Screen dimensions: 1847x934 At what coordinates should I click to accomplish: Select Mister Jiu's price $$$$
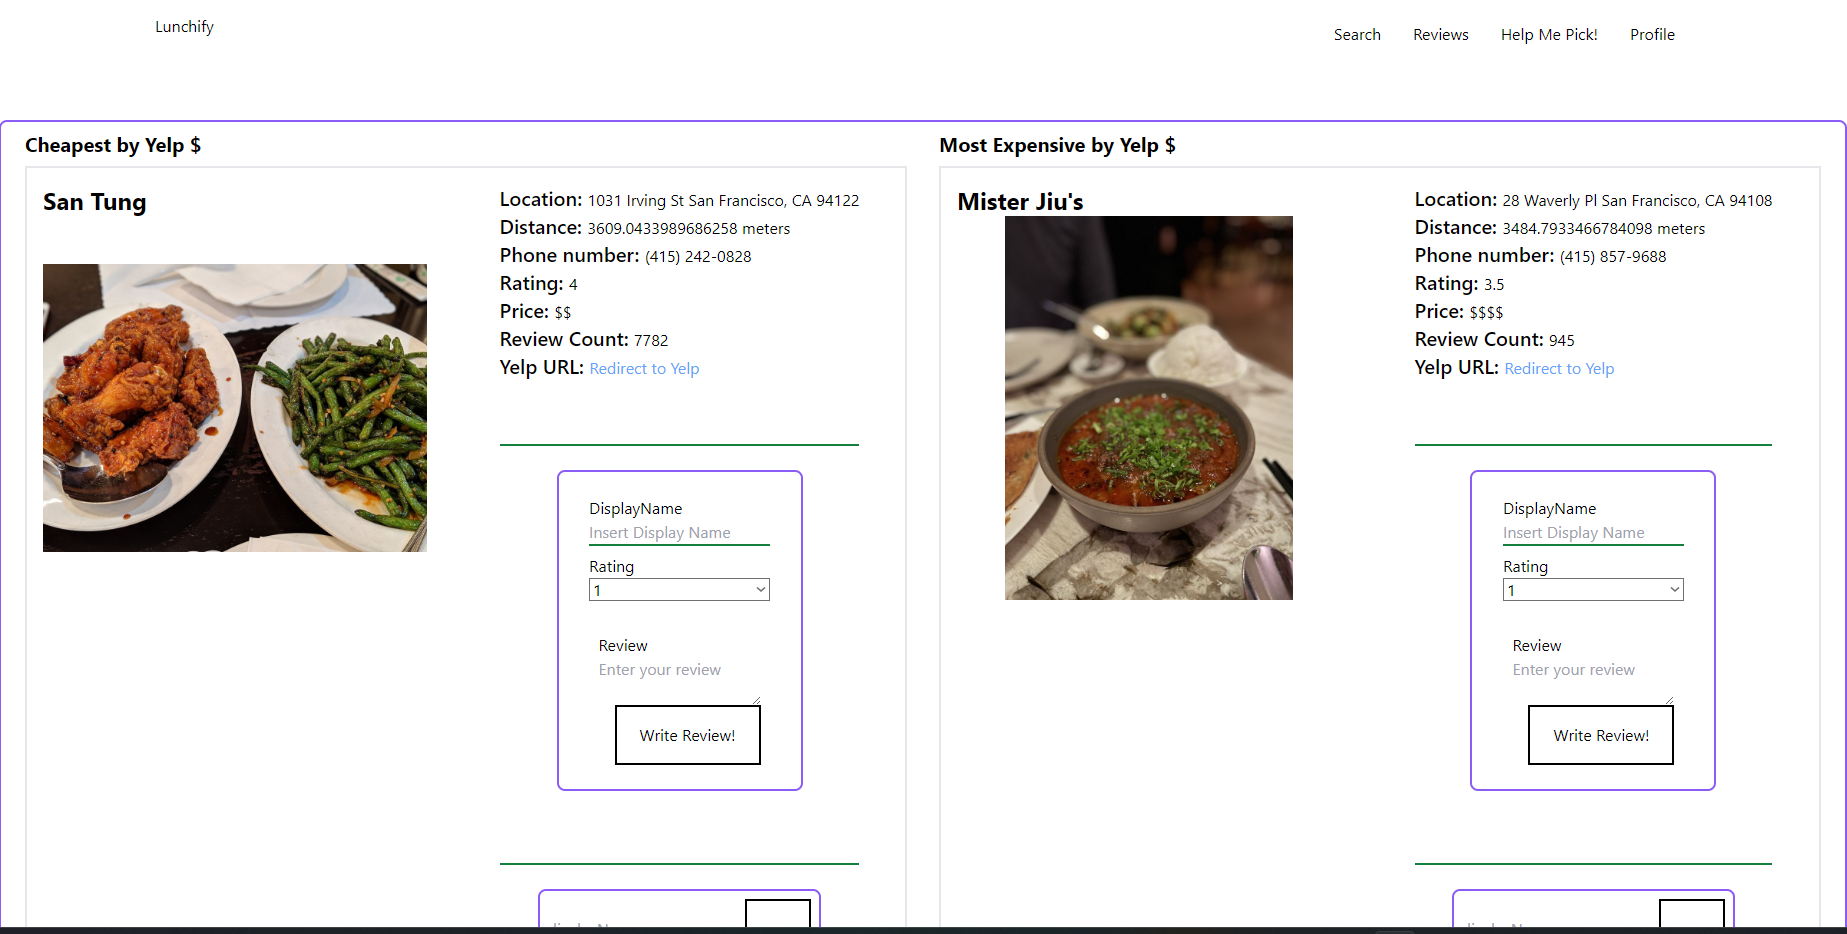click(x=1486, y=313)
